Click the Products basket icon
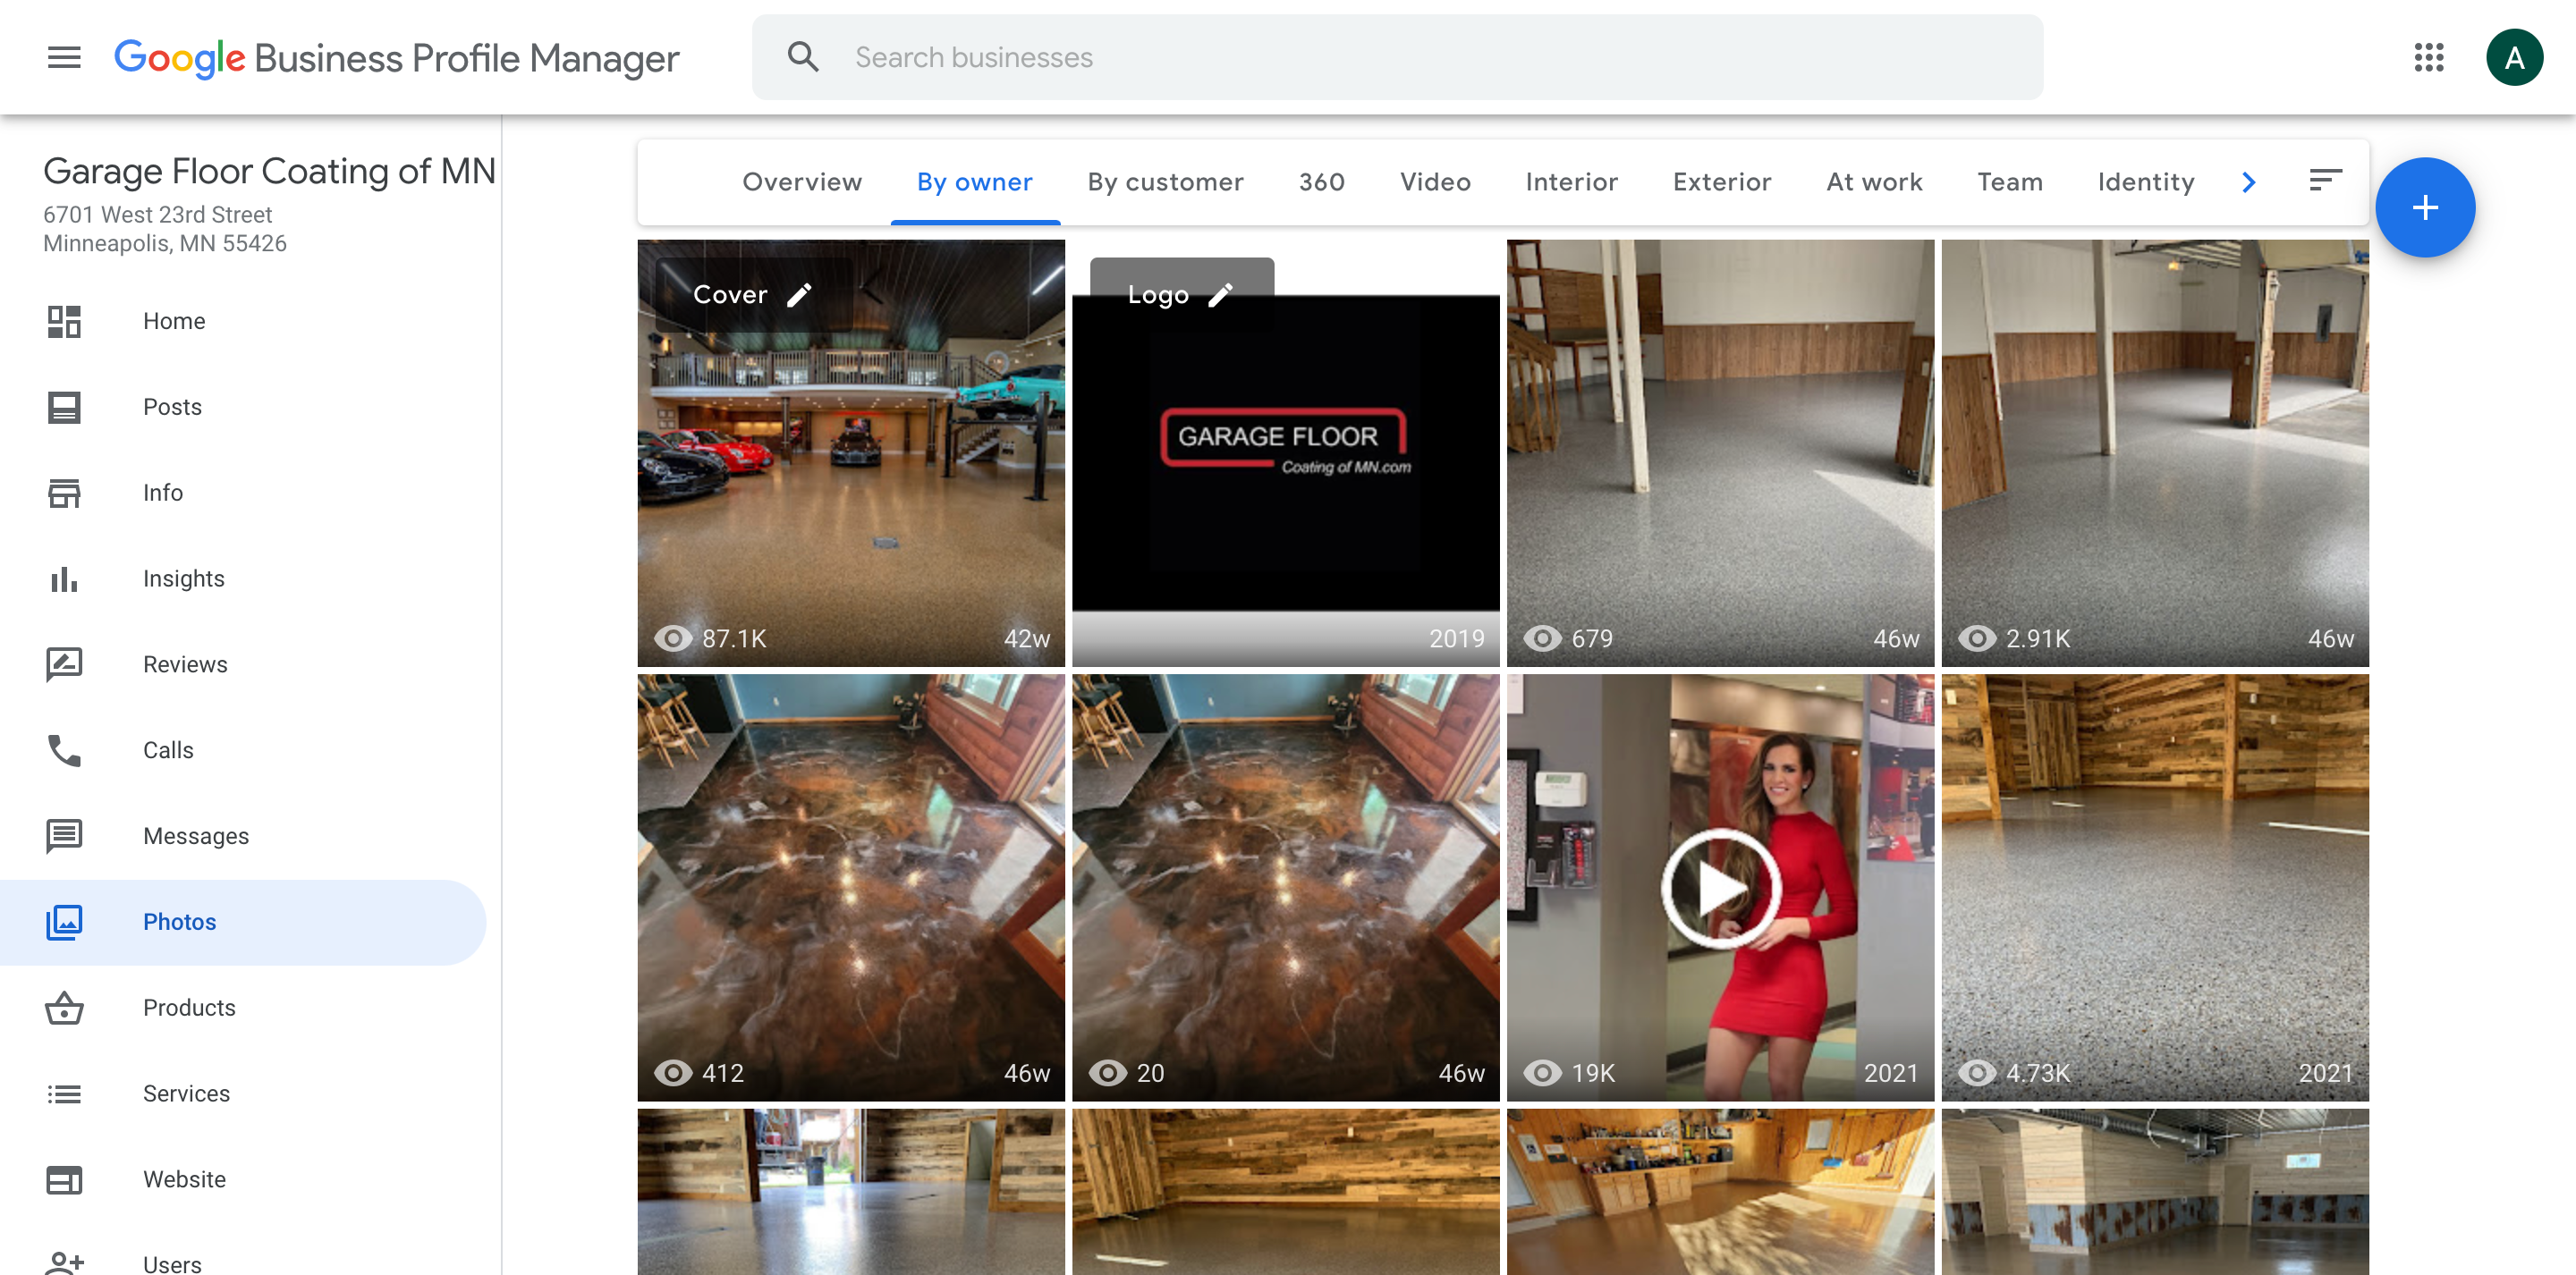 (64, 1008)
